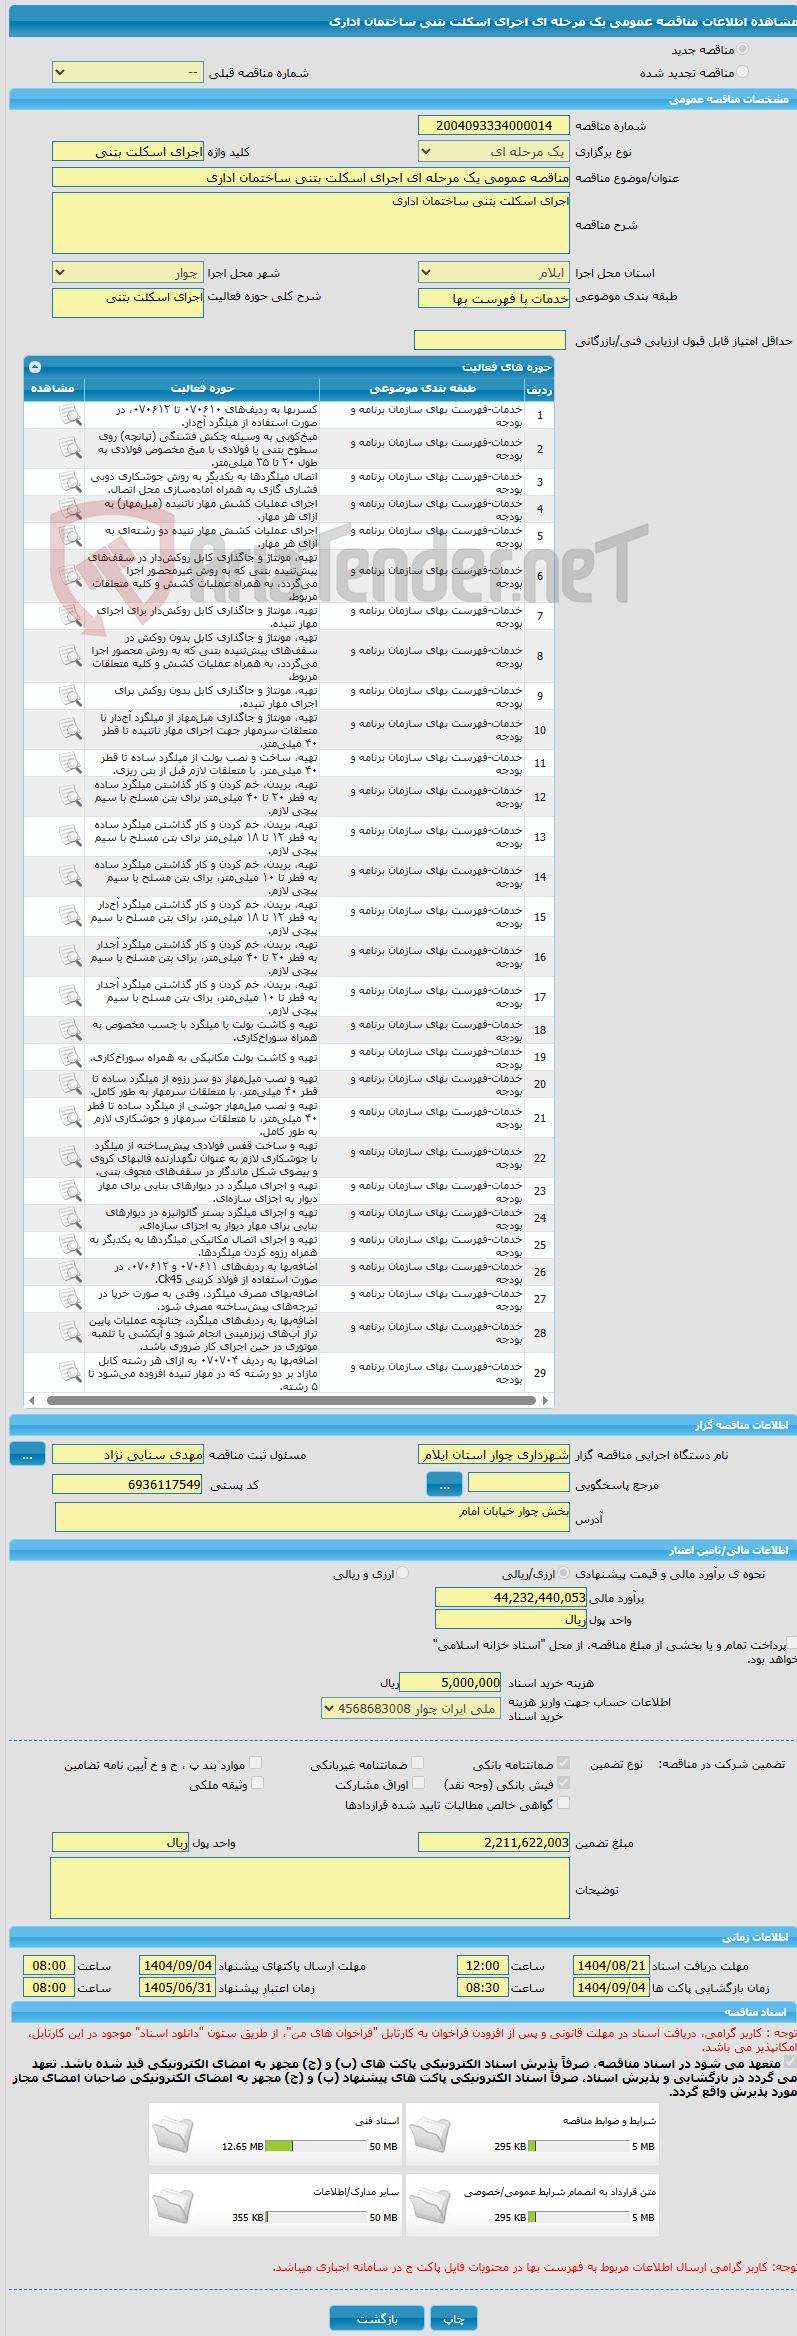This screenshot has width=797, height=2336.
Task: Click the horizontal scrollbar under activity table
Action: coord(290,1401)
